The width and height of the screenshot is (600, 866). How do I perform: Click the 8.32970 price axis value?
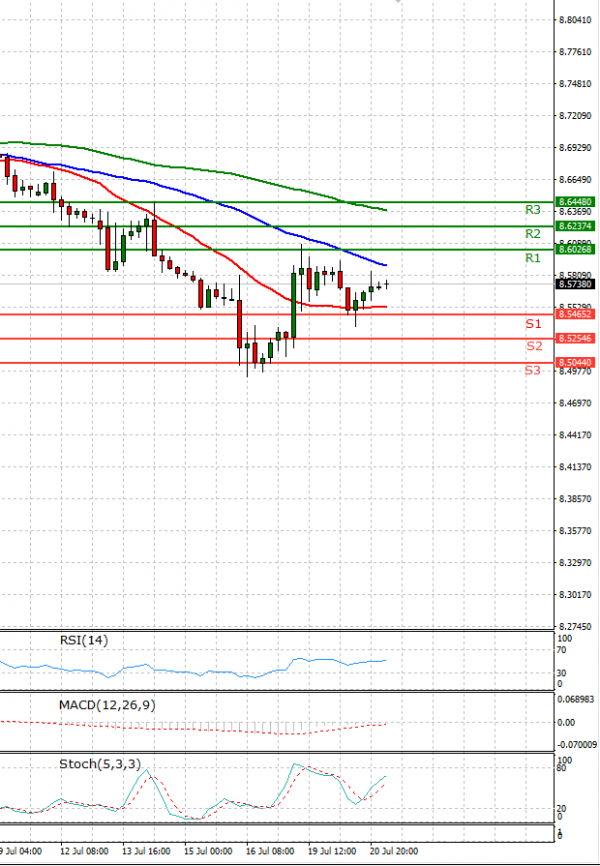pyautogui.click(x=575, y=563)
